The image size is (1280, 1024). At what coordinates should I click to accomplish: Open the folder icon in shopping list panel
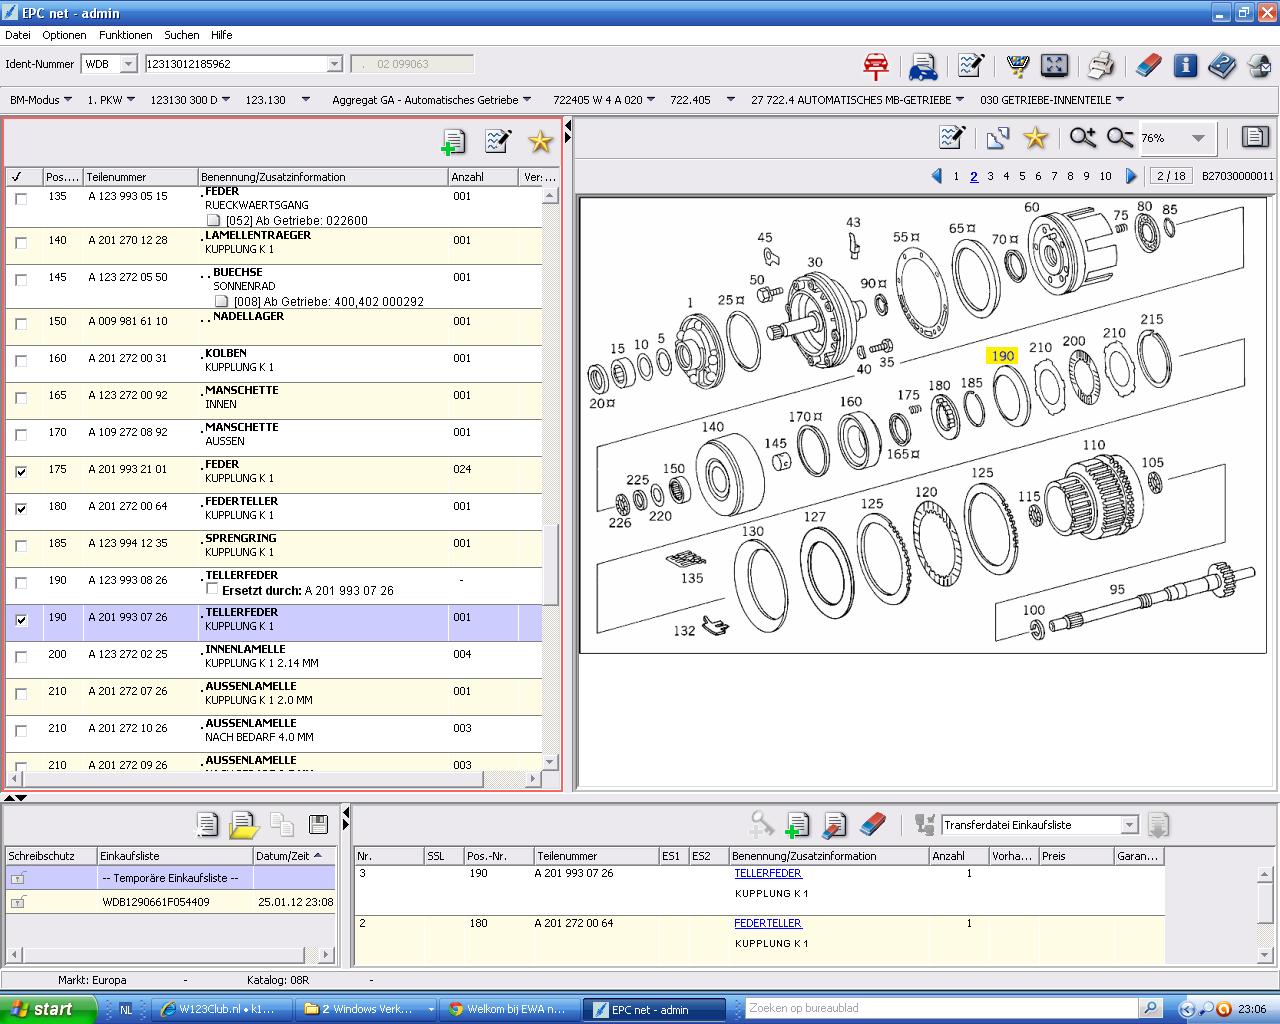[244, 825]
